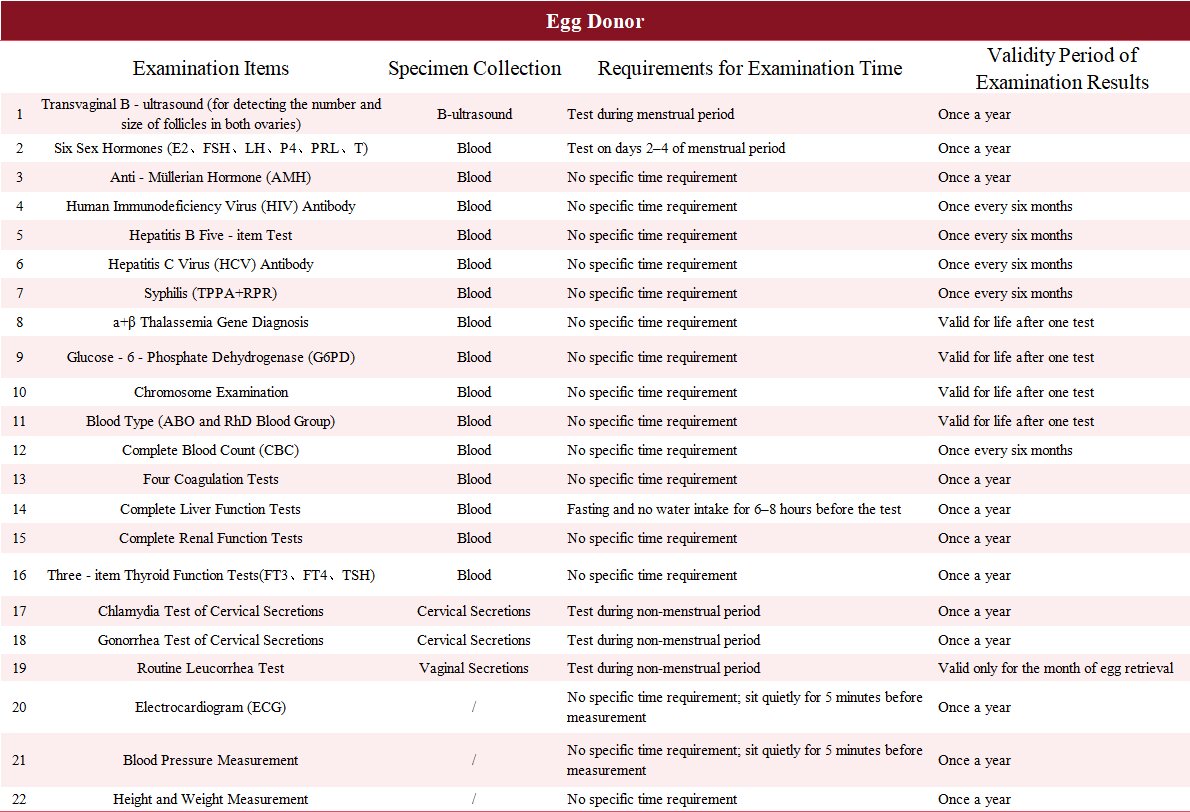Select Test on days 2–4 of menstrual period
1190x812 pixels.
click(x=675, y=148)
